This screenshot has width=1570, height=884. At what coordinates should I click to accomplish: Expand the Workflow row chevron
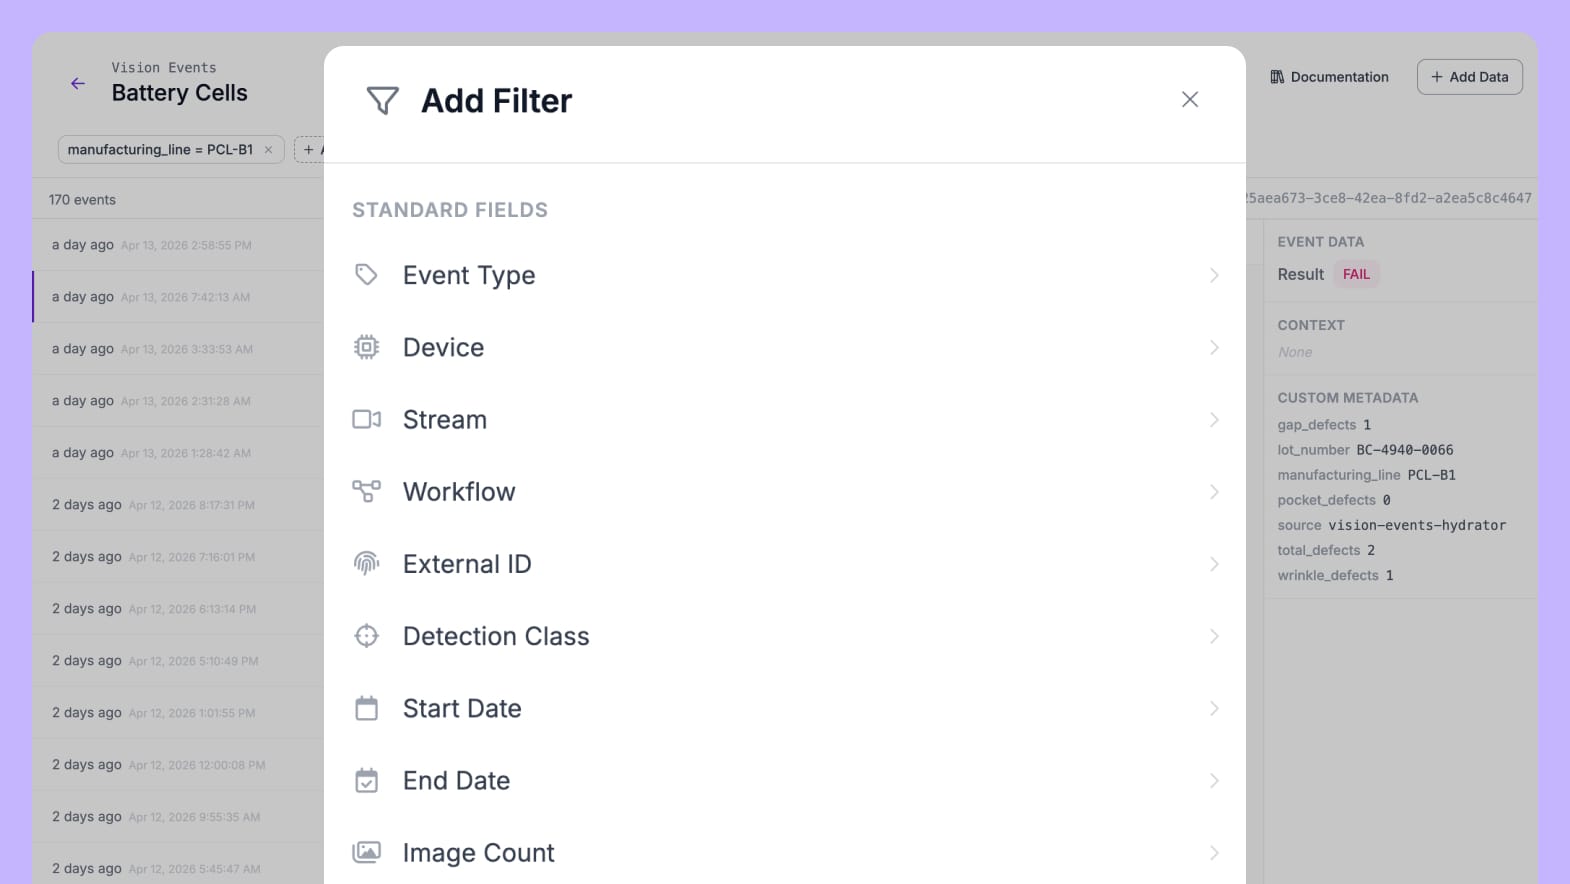point(1213,492)
